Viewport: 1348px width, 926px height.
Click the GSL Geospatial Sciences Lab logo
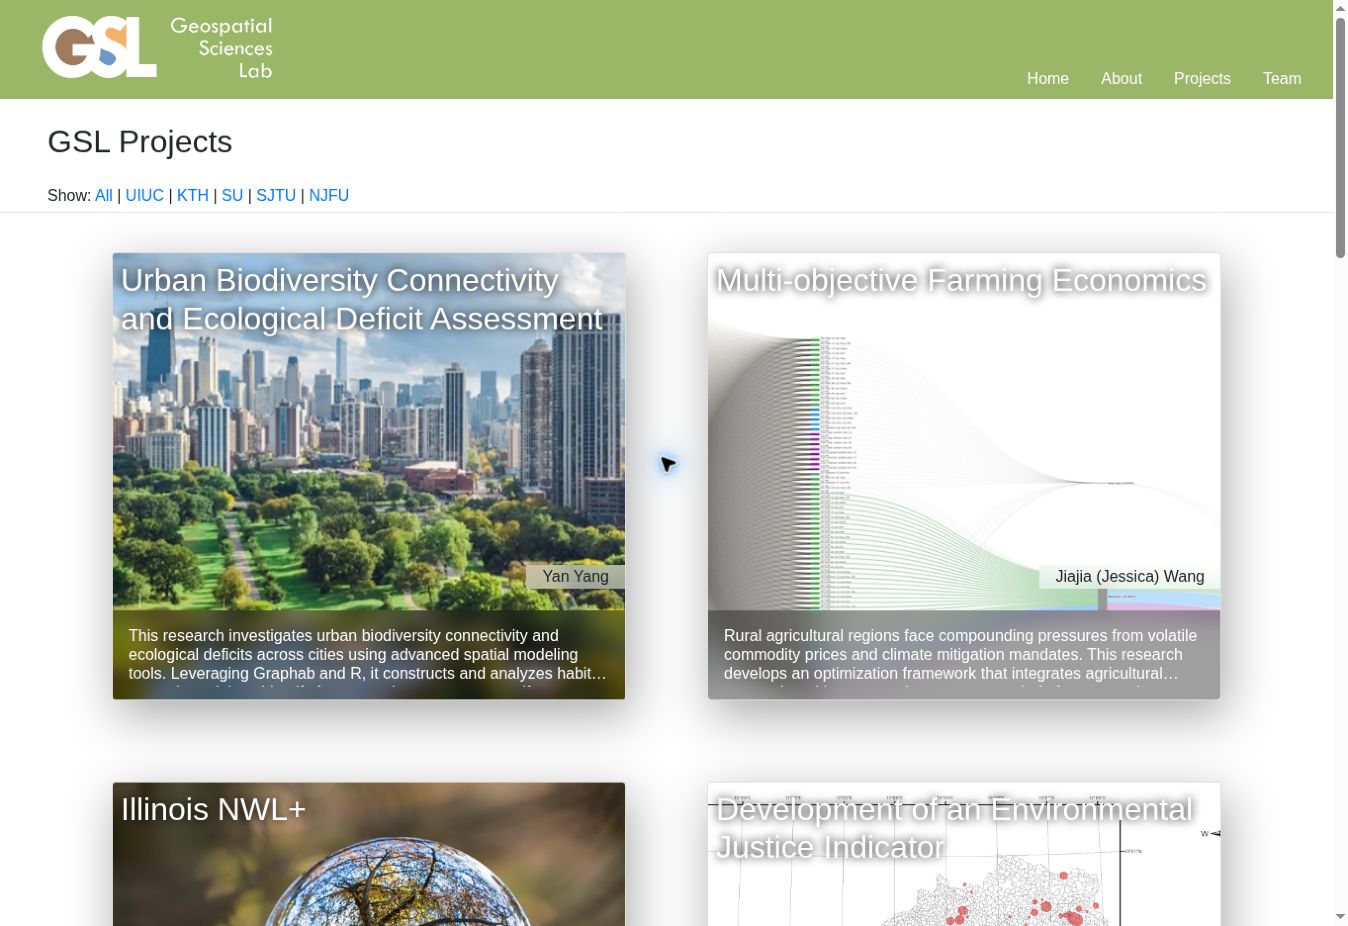(157, 48)
